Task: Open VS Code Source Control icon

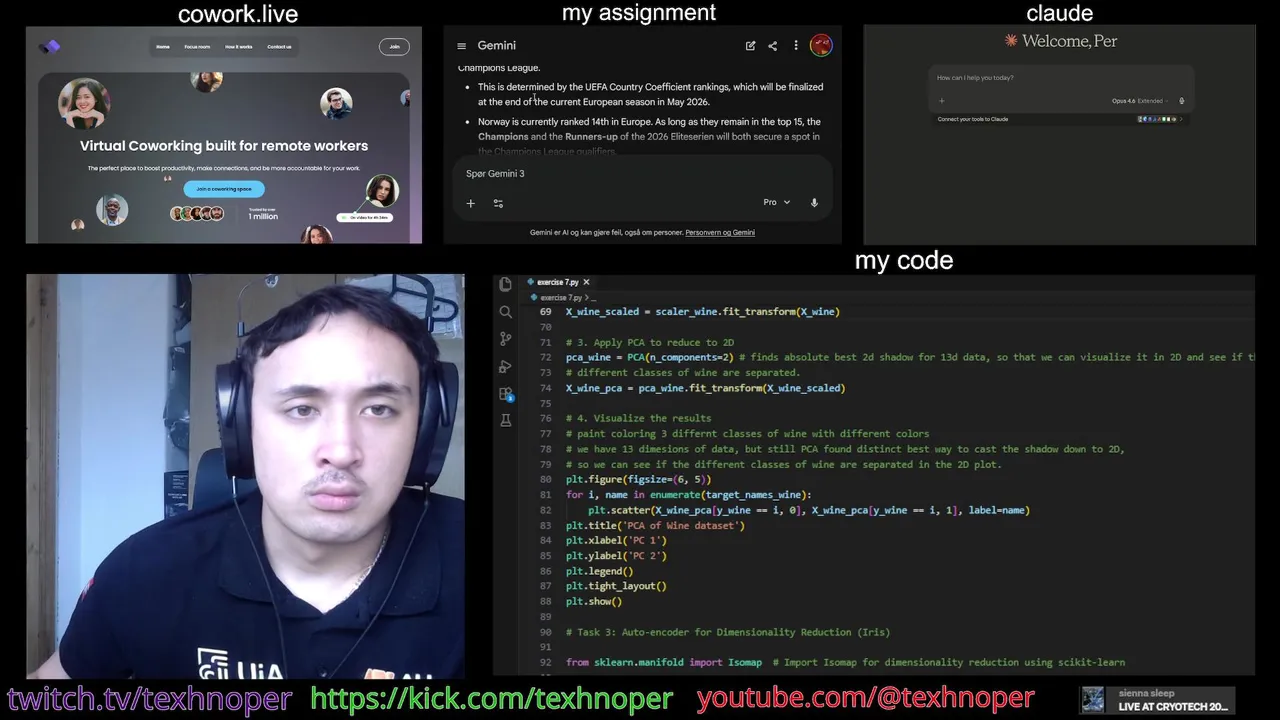Action: pos(506,340)
